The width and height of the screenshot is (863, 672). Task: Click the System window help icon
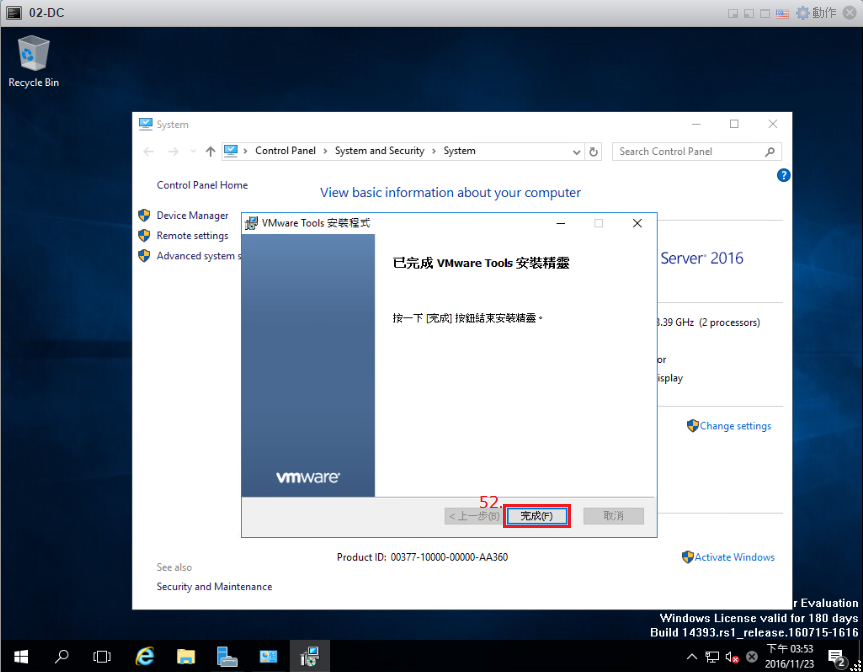[x=783, y=176]
